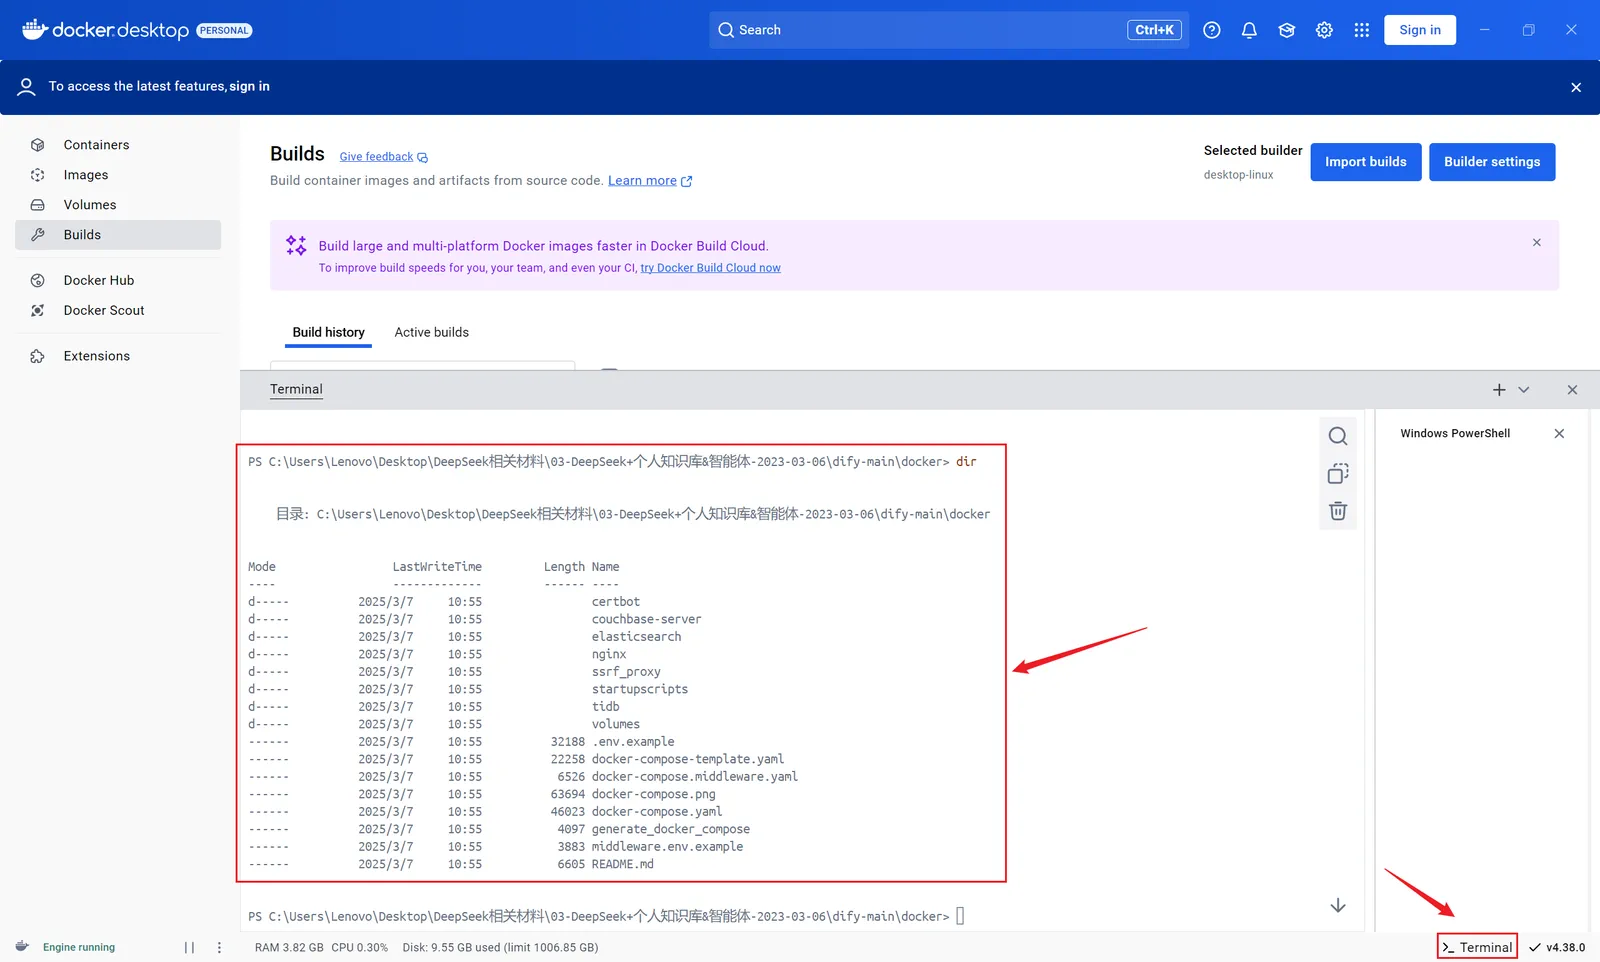Click the Sign in button

1420,30
